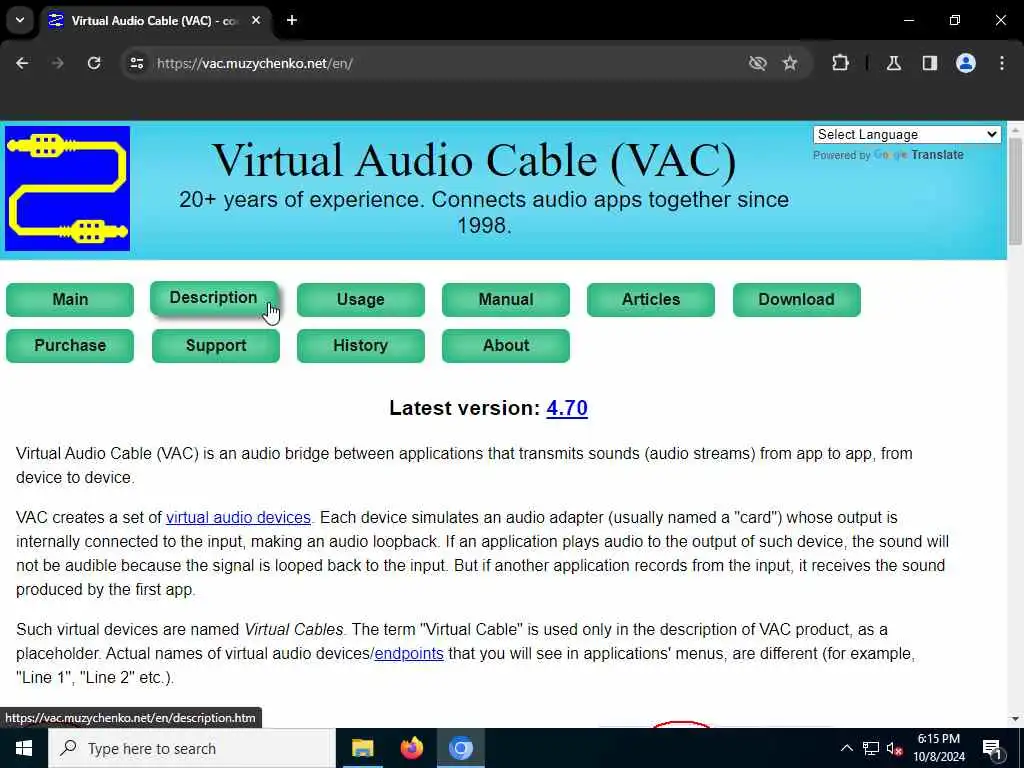1024x768 pixels.
Task: Open the notification center icon
Action: point(992,748)
